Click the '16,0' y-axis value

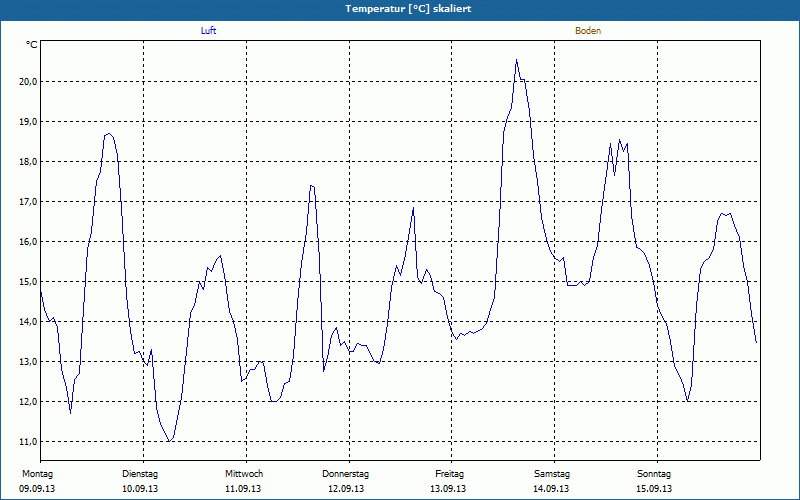pyautogui.click(x=28, y=241)
